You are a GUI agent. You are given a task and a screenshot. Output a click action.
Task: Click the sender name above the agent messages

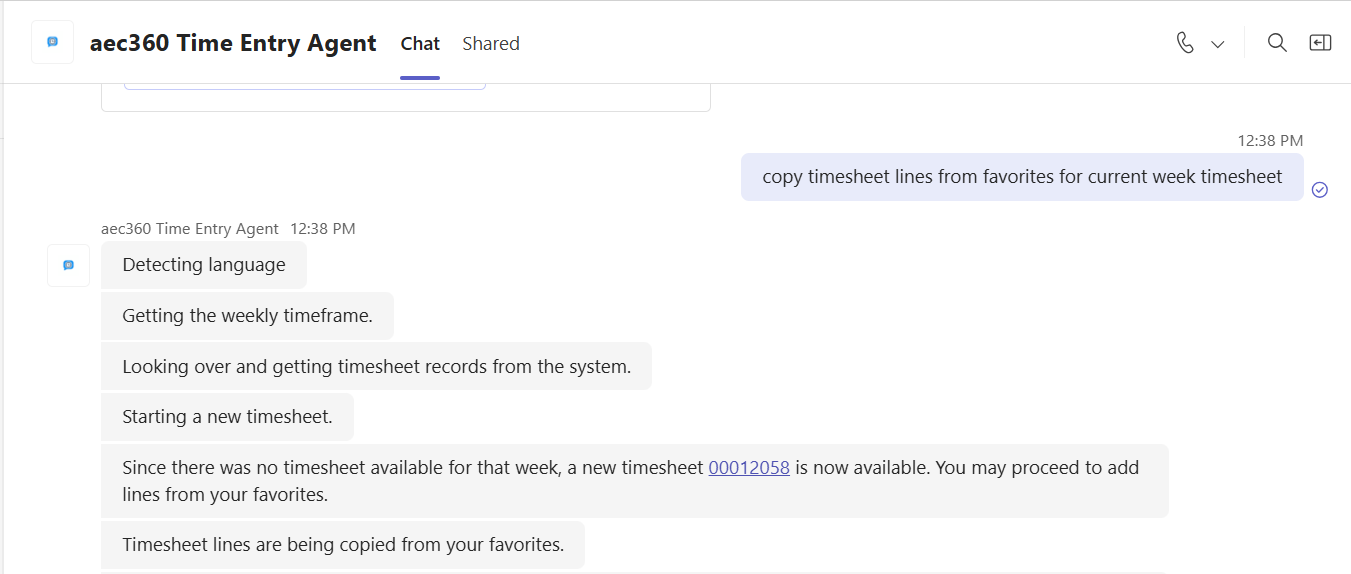190,229
